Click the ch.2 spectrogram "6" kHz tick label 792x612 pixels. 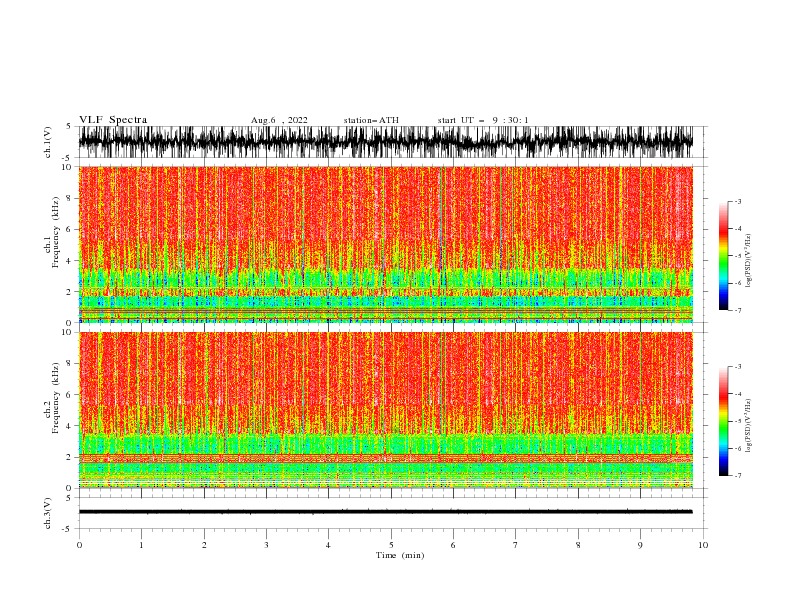(x=69, y=395)
